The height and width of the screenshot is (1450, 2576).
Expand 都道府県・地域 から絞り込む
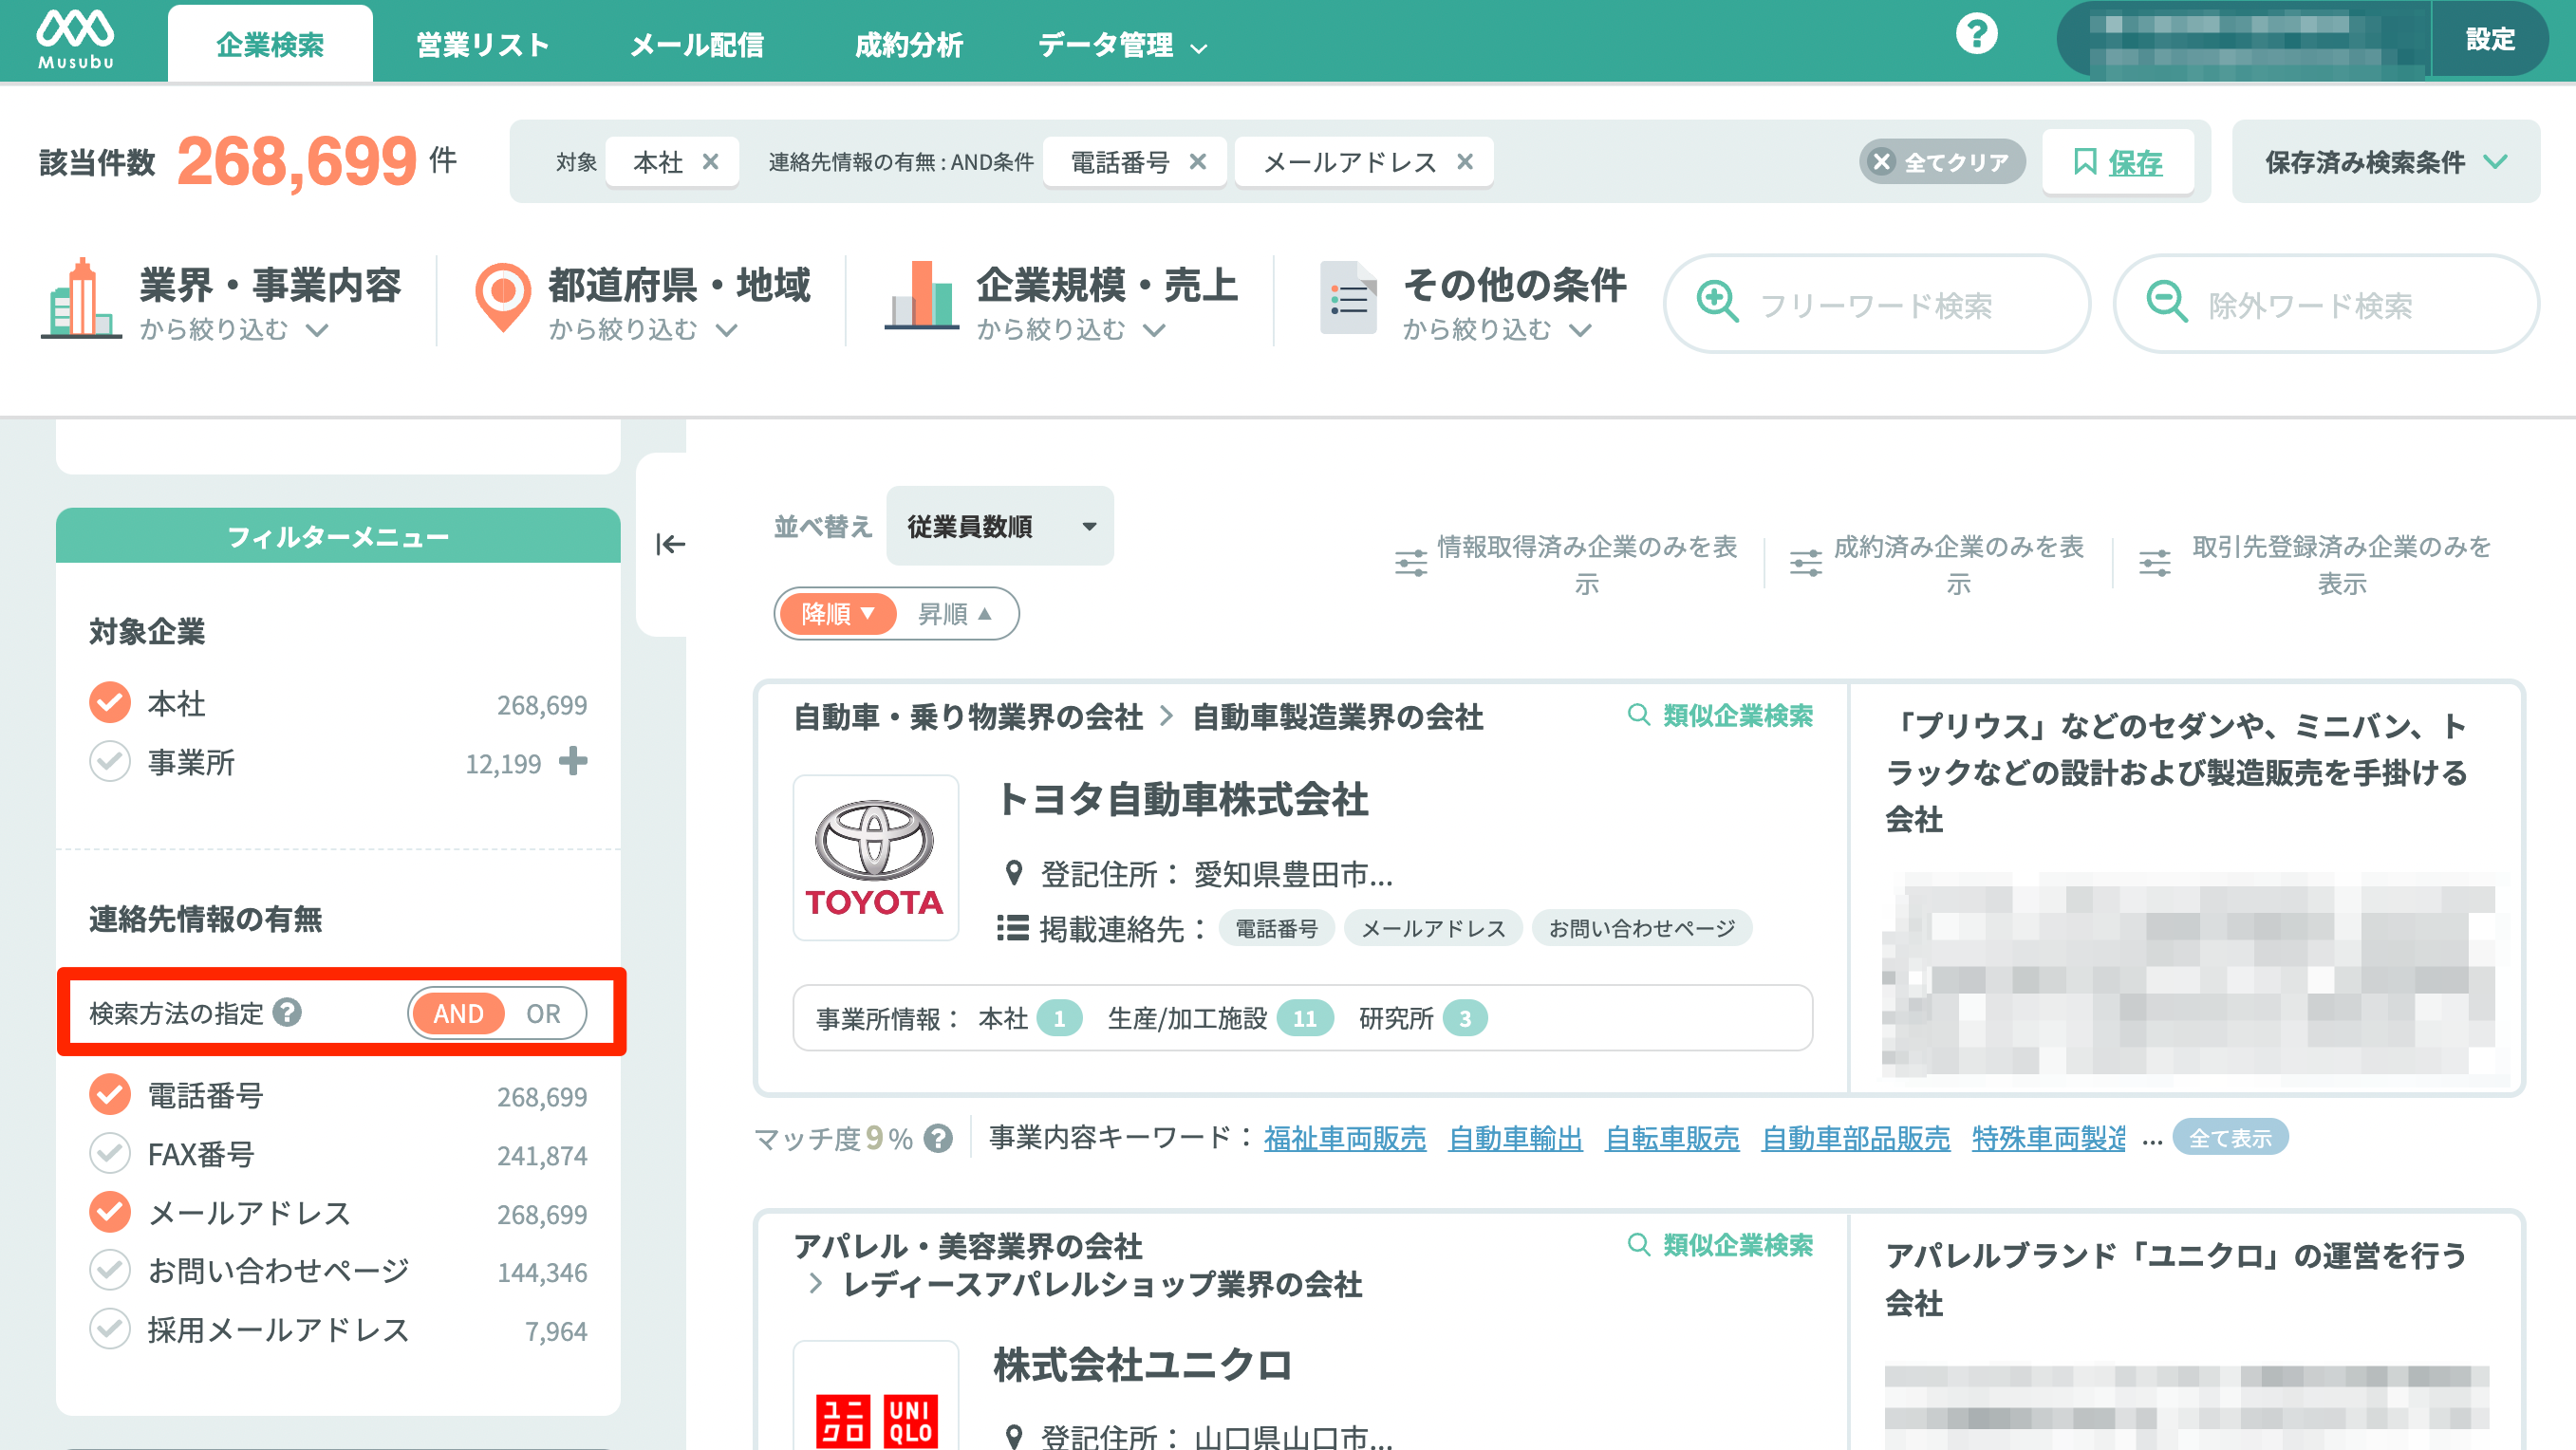click(643, 330)
